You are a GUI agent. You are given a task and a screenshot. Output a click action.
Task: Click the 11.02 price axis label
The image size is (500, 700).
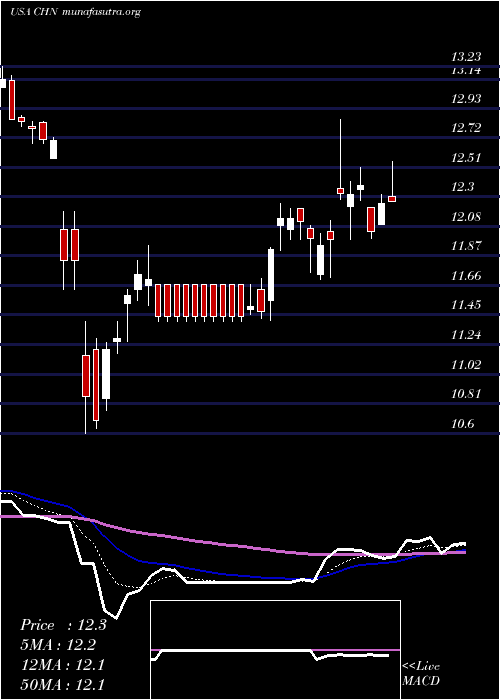[x=466, y=365]
